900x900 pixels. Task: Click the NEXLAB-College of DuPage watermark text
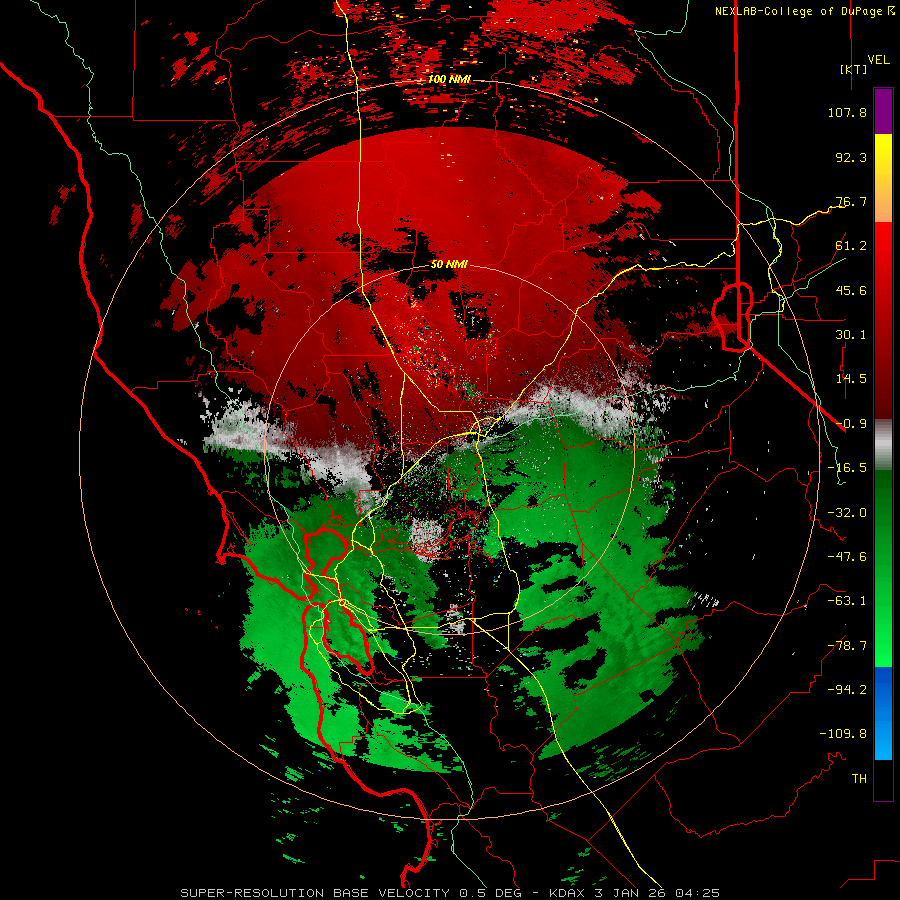[x=804, y=11]
